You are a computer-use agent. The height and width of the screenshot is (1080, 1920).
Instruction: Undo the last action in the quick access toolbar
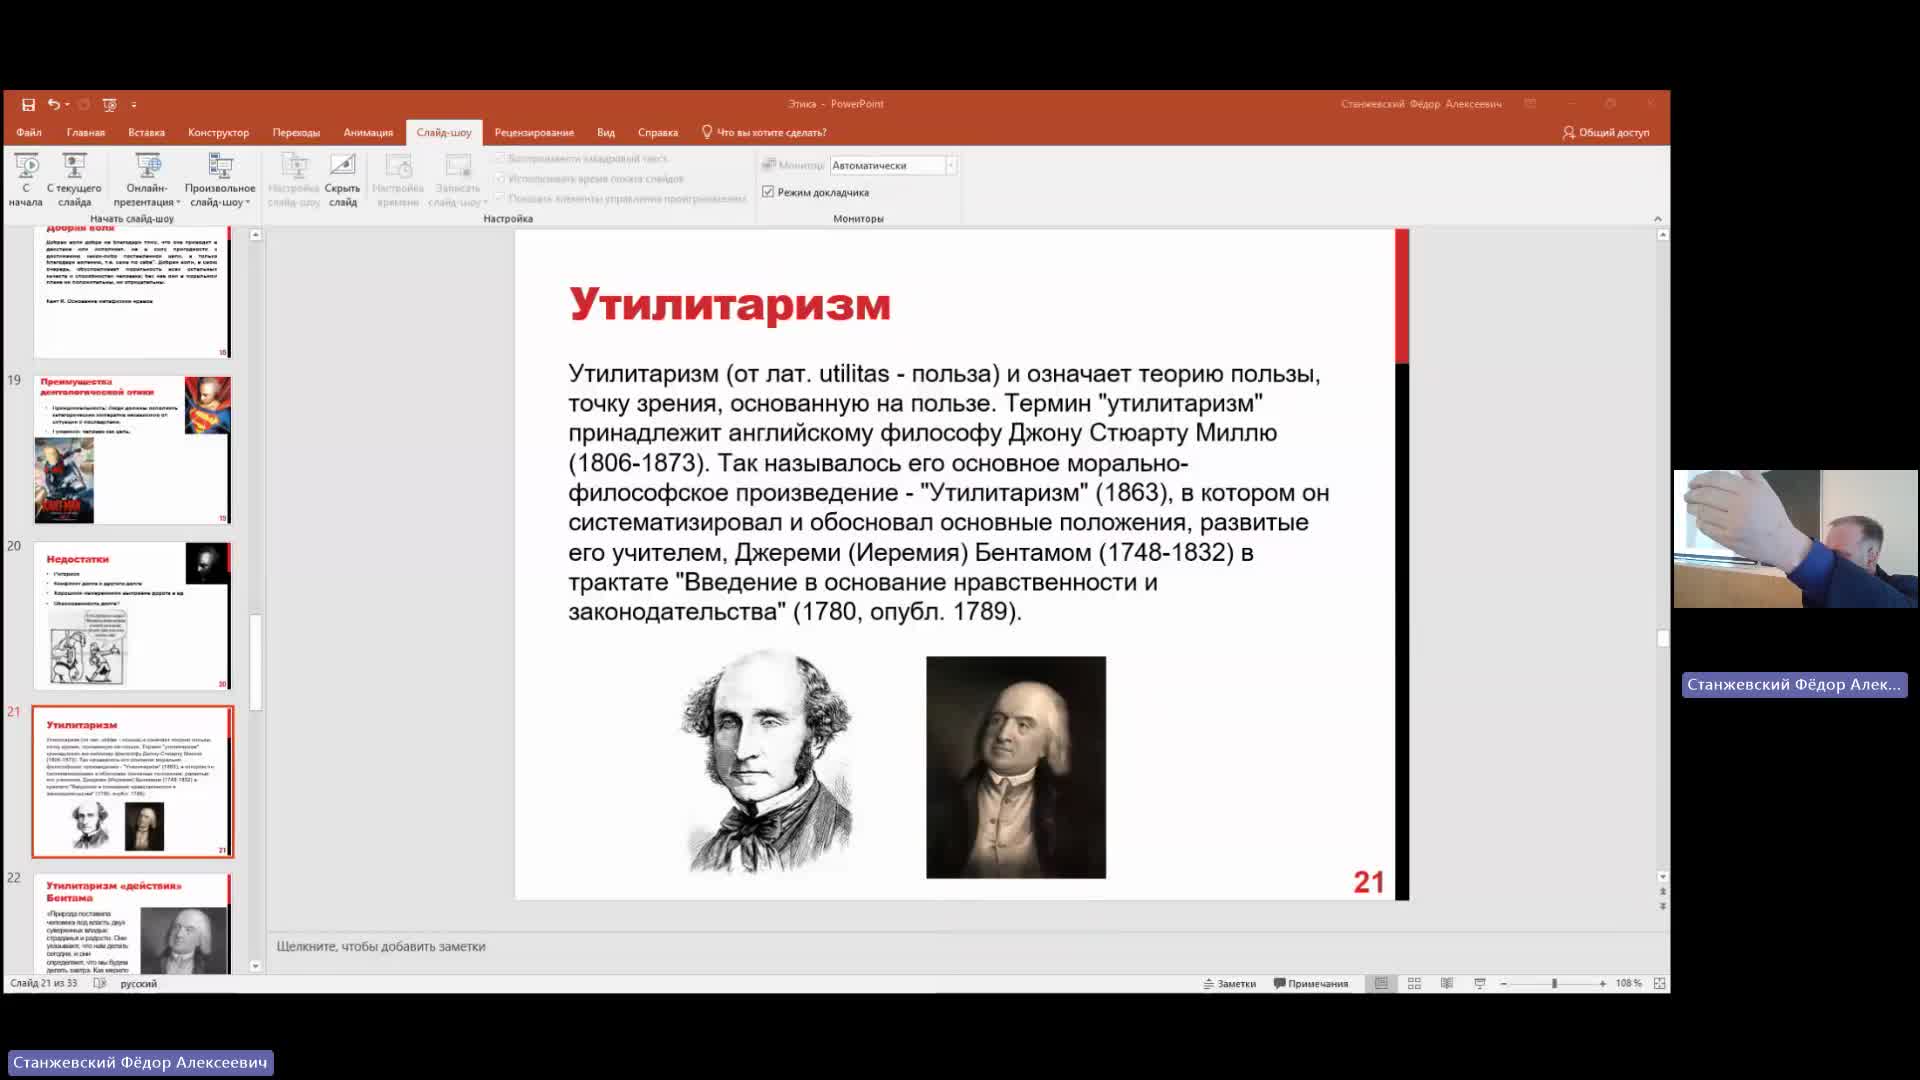point(53,104)
